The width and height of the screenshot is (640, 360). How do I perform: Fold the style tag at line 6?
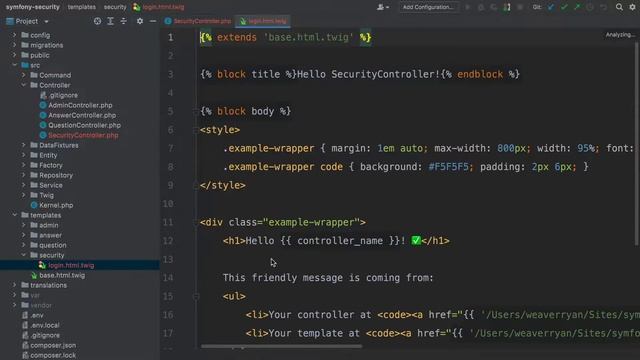point(196,130)
